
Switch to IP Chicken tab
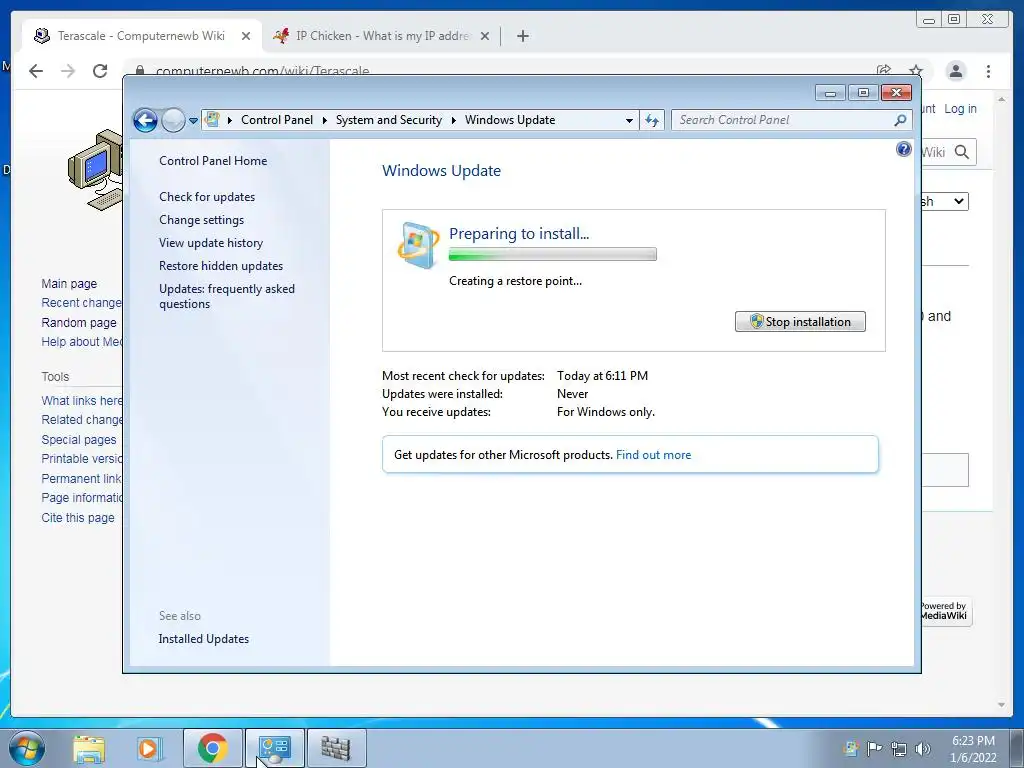click(x=383, y=36)
